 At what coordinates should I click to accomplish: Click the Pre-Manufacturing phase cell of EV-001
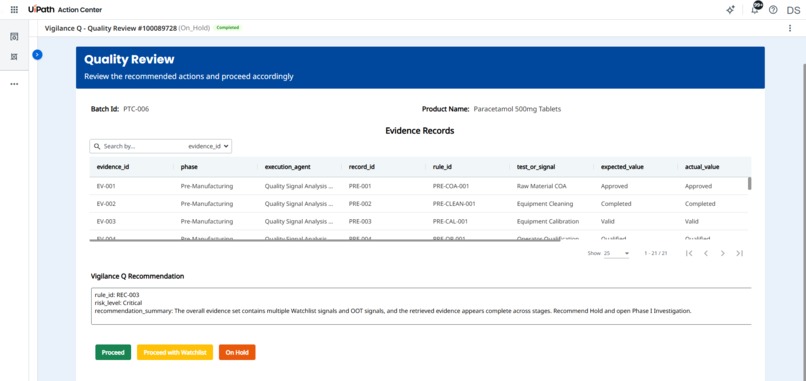pos(207,186)
